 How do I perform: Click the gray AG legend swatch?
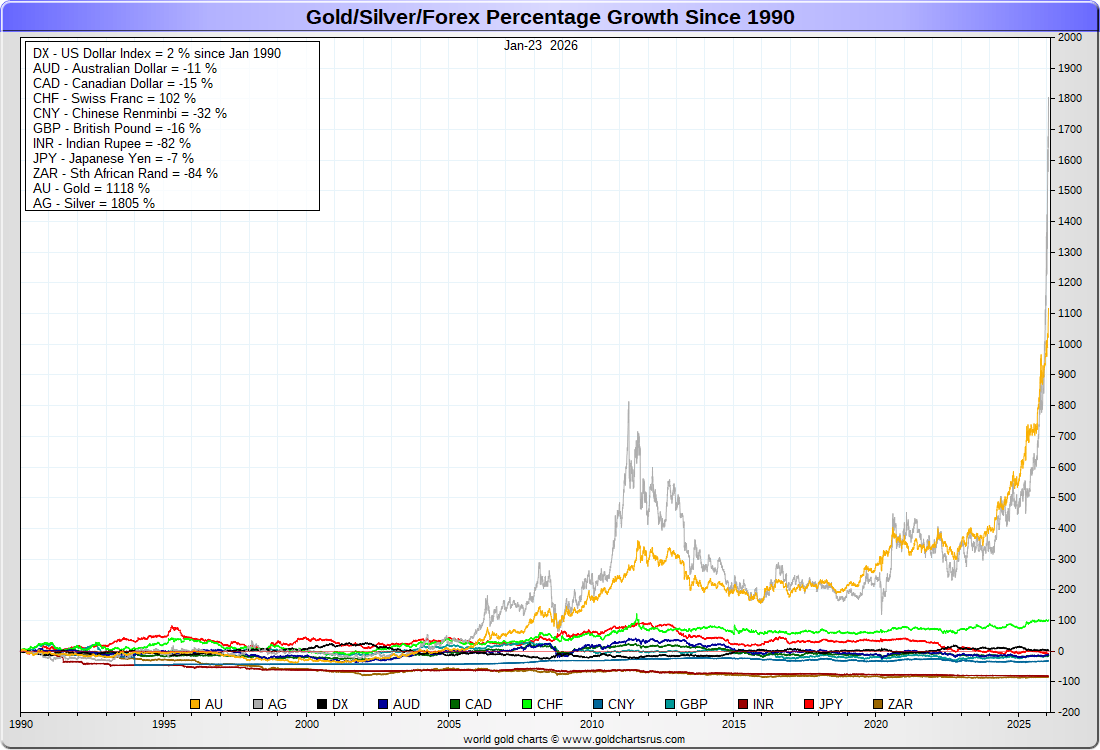pyautogui.click(x=258, y=704)
